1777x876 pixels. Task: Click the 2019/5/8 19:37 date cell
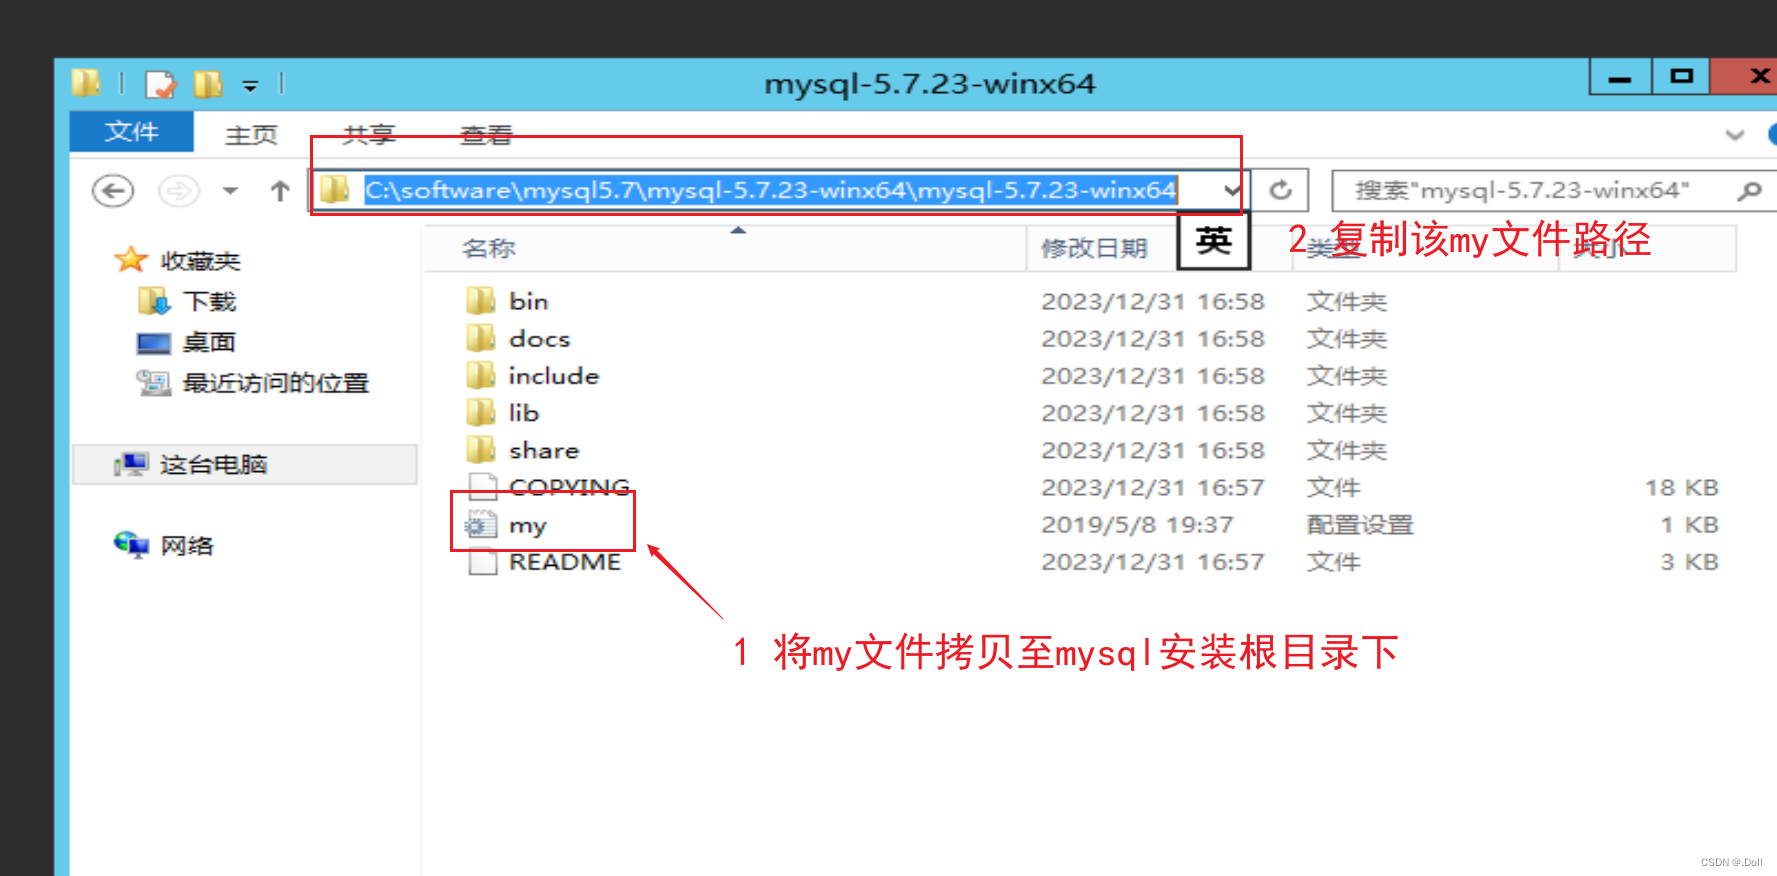pyautogui.click(x=1137, y=525)
